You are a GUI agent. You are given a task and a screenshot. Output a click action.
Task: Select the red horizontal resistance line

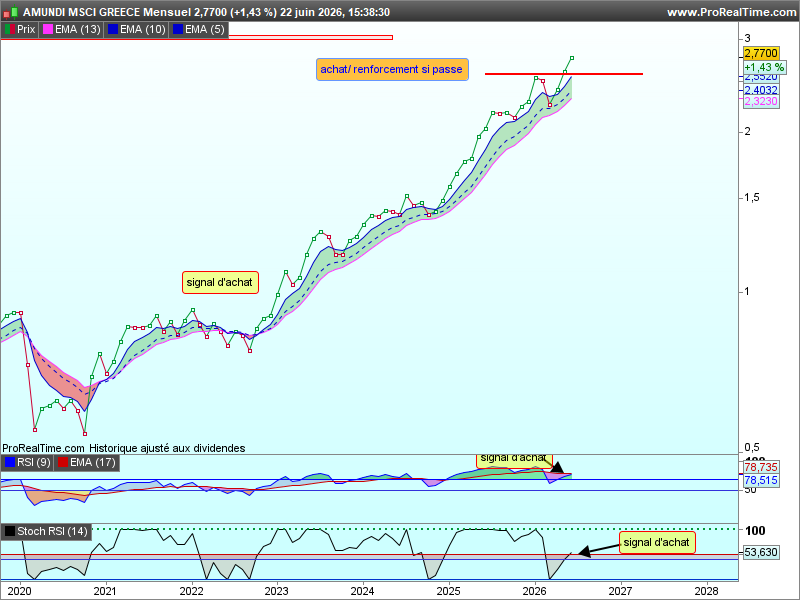pyautogui.click(x=563, y=74)
